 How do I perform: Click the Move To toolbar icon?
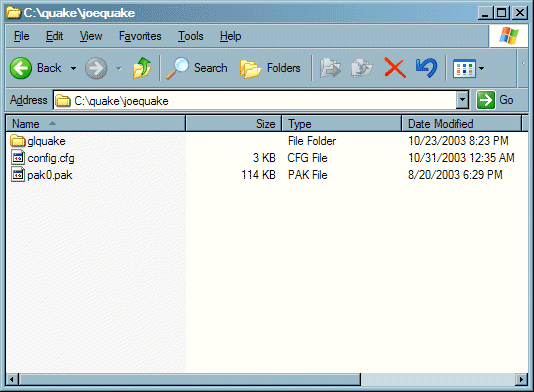point(330,68)
